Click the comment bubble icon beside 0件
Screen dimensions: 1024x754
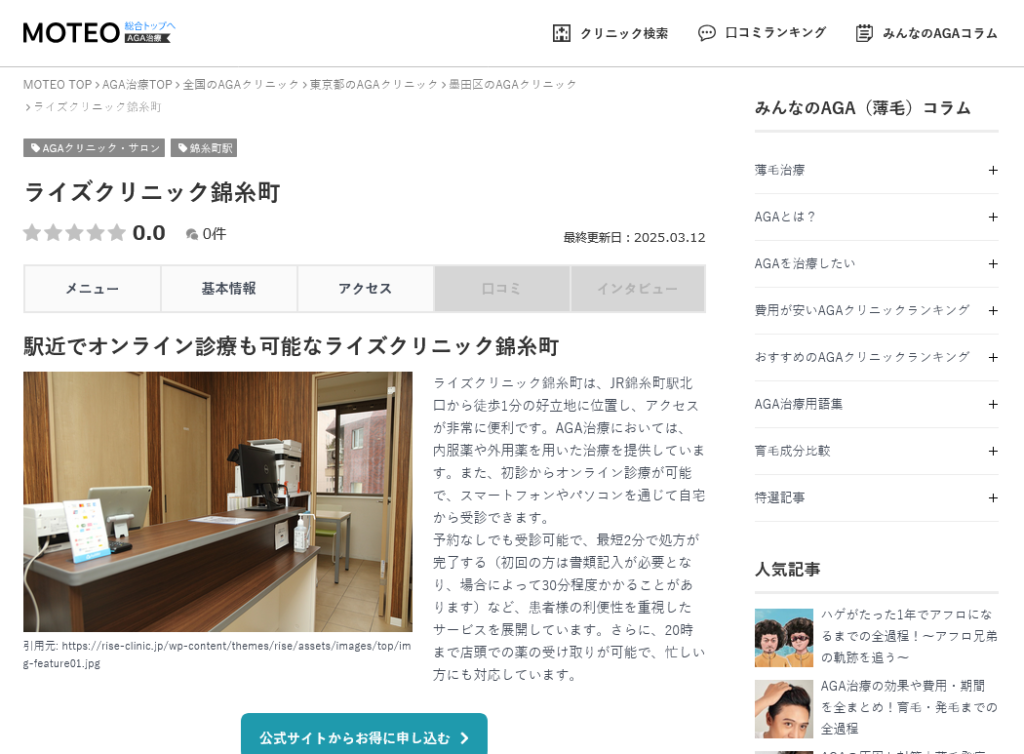(x=192, y=234)
